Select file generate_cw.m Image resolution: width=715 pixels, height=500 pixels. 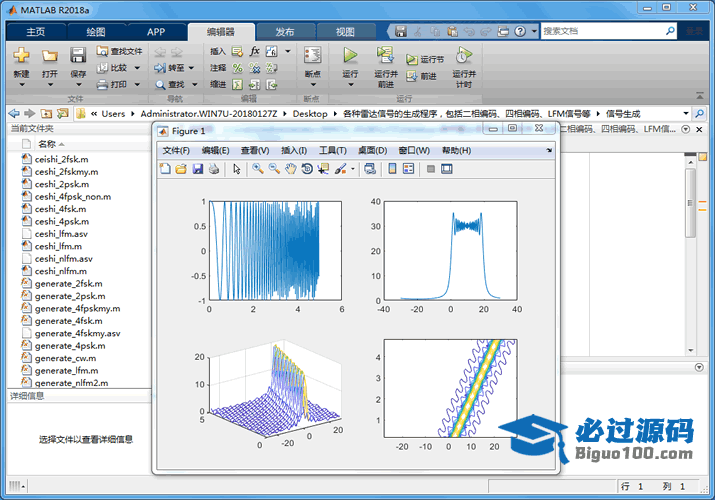point(65,358)
